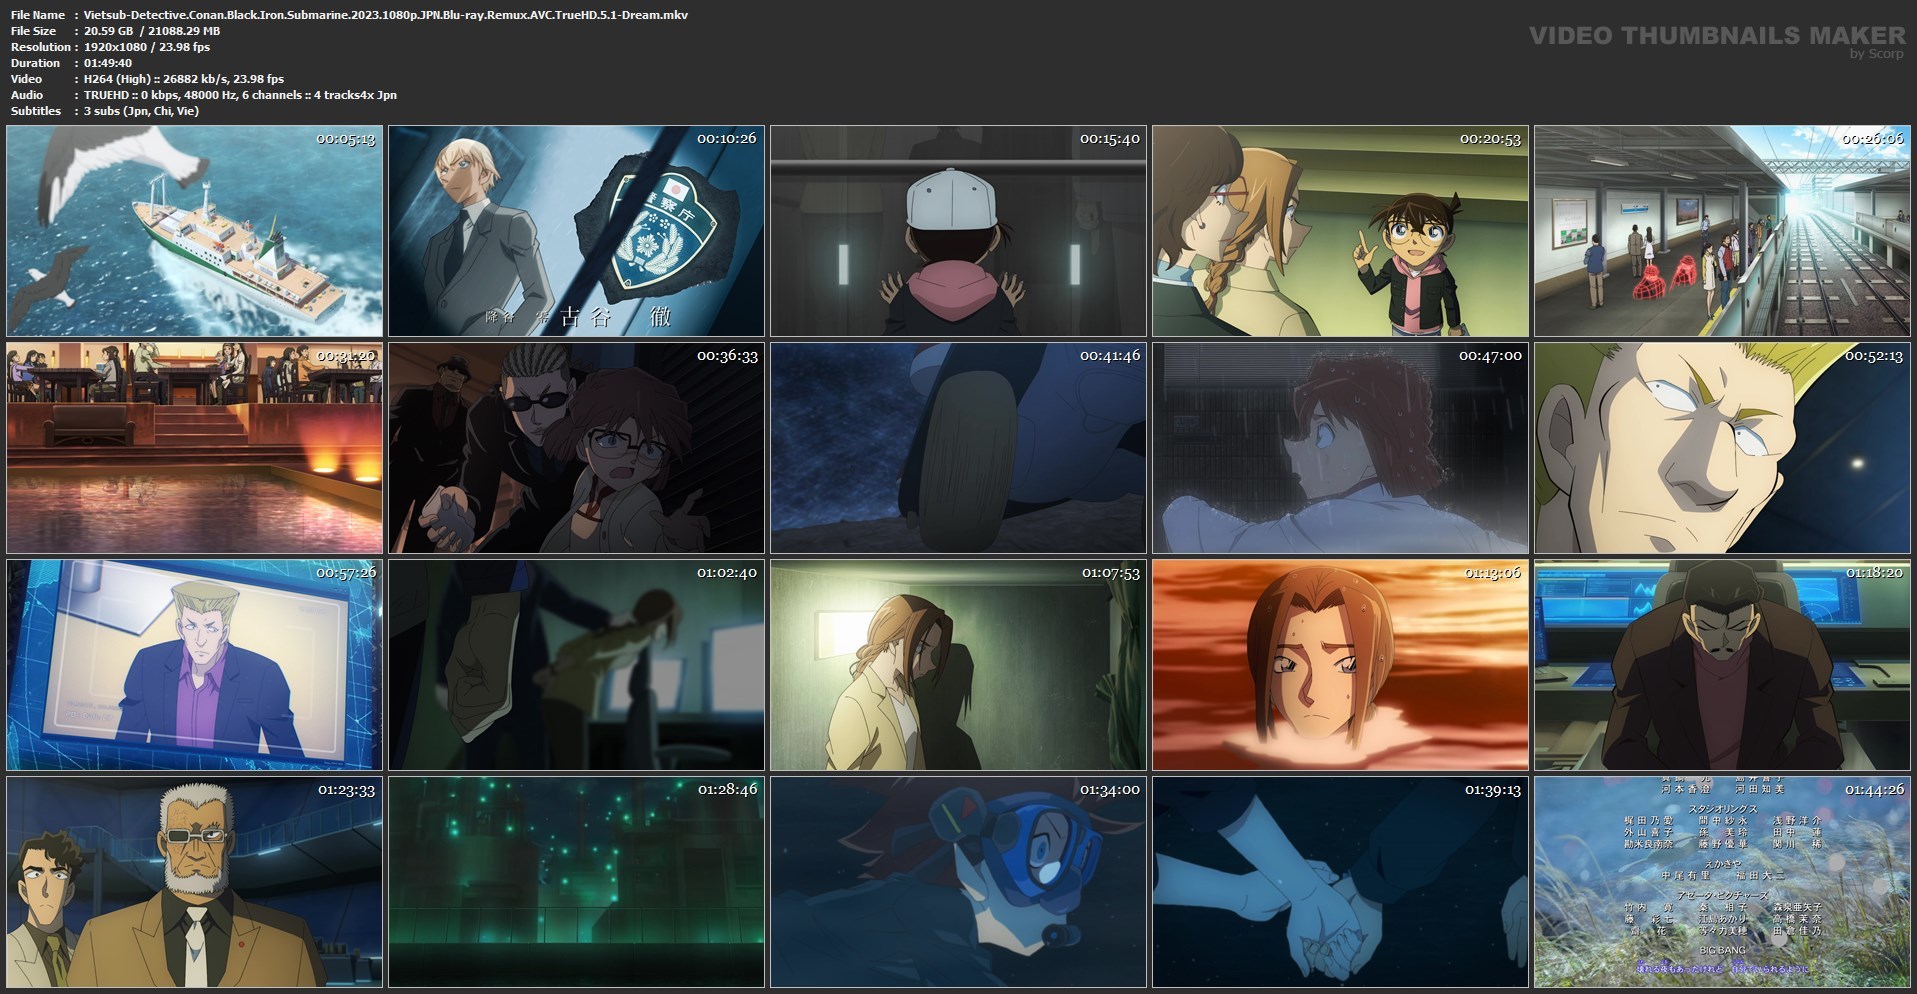The height and width of the screenshot is (994, 1917).
Task: Select the 01:13:06 sunset face thumbnail
Action: tap(1341, 665)
